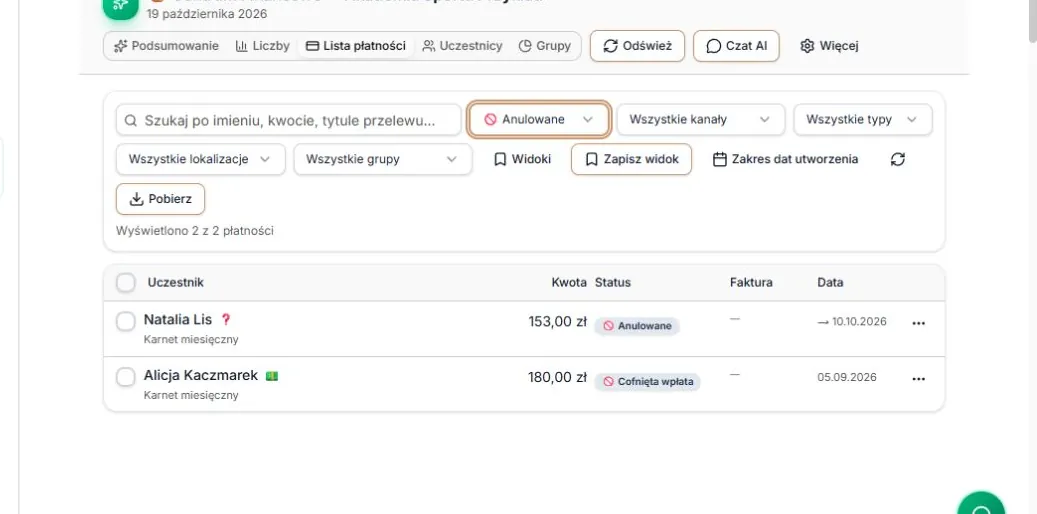Click the cash icon next to Alicja Kaczmarek
Screen dimensions: 1037x514
click(x=272, y=376)
